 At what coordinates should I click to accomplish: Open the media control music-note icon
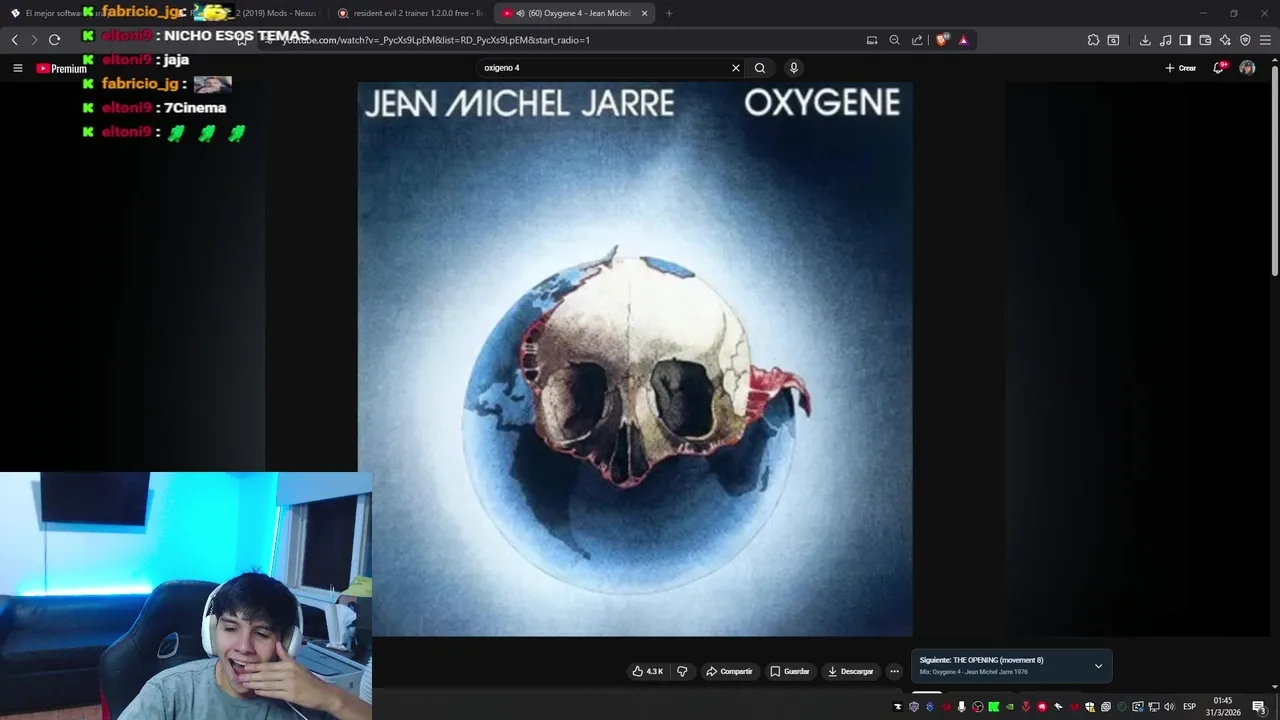1165,40
